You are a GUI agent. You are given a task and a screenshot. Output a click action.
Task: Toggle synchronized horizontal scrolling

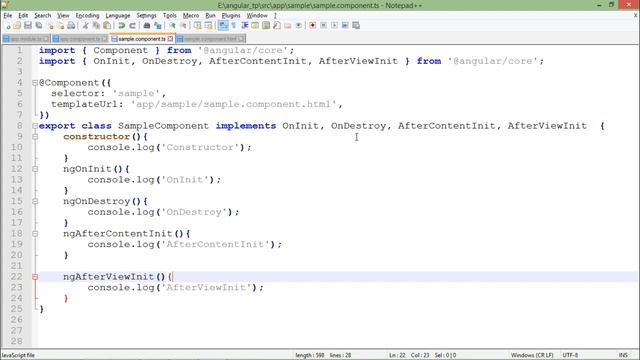click(209, 25)
